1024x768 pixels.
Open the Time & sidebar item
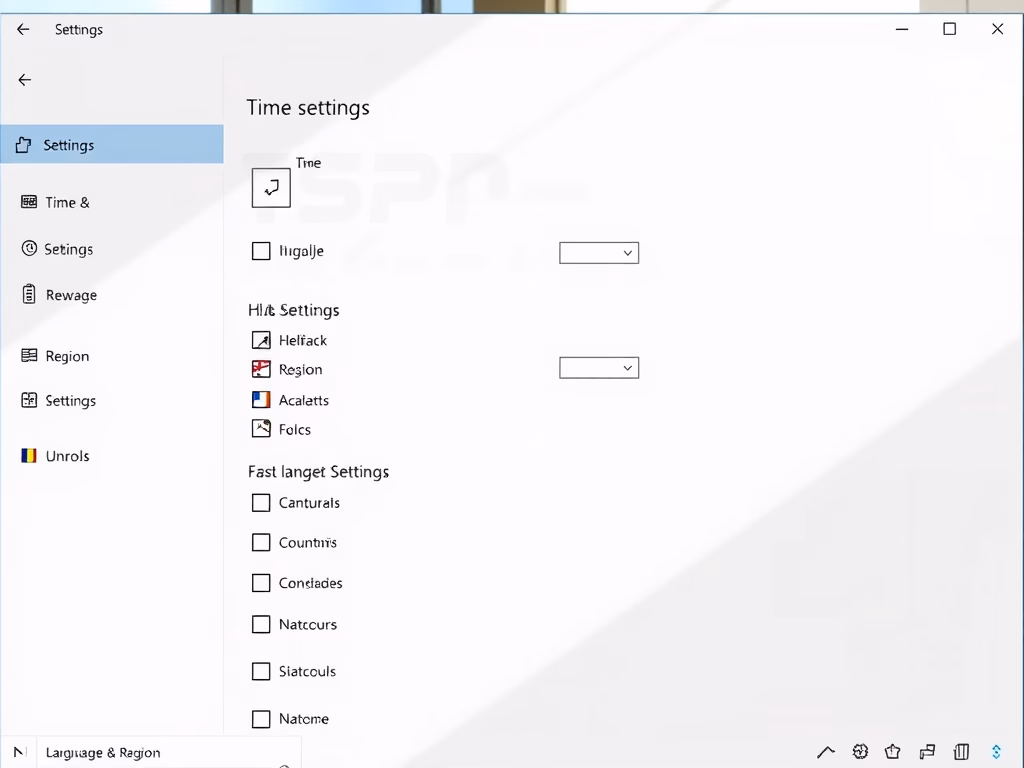[67, 202]
